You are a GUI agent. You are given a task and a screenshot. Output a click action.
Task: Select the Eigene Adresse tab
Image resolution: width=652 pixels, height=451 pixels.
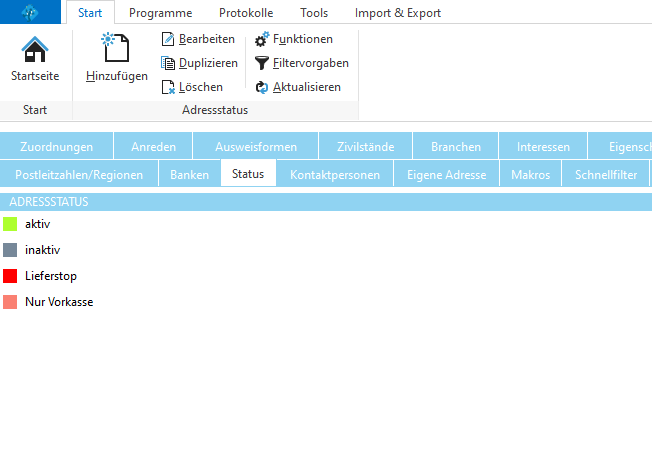[447, 175]
